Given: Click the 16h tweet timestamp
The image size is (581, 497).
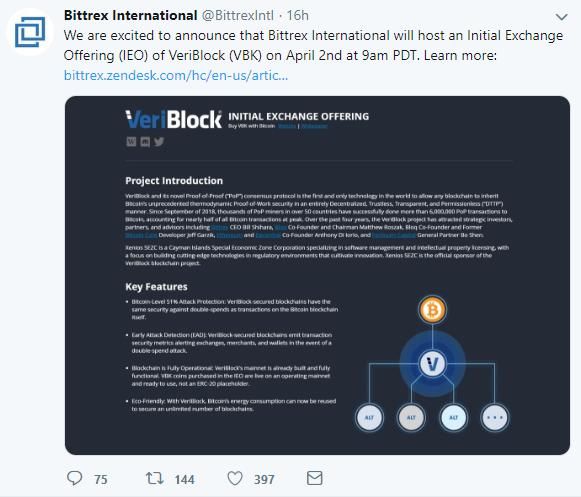Looking at the screenshot, I should pyautogui.click(x=298, y=16).
